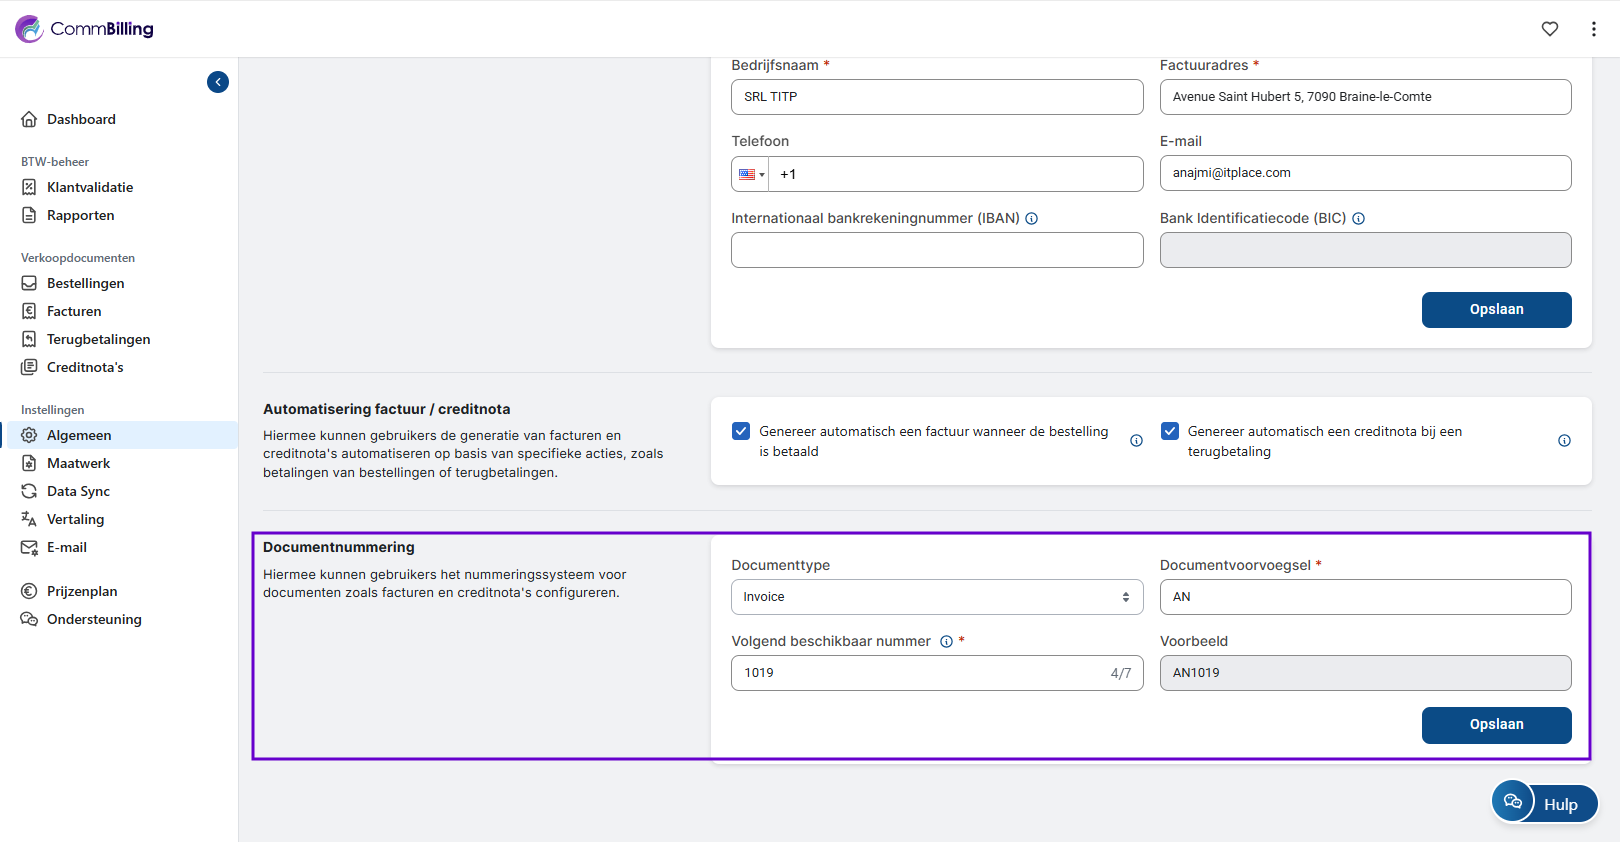Click Opslaan under company details

[x=1496, y=310]
